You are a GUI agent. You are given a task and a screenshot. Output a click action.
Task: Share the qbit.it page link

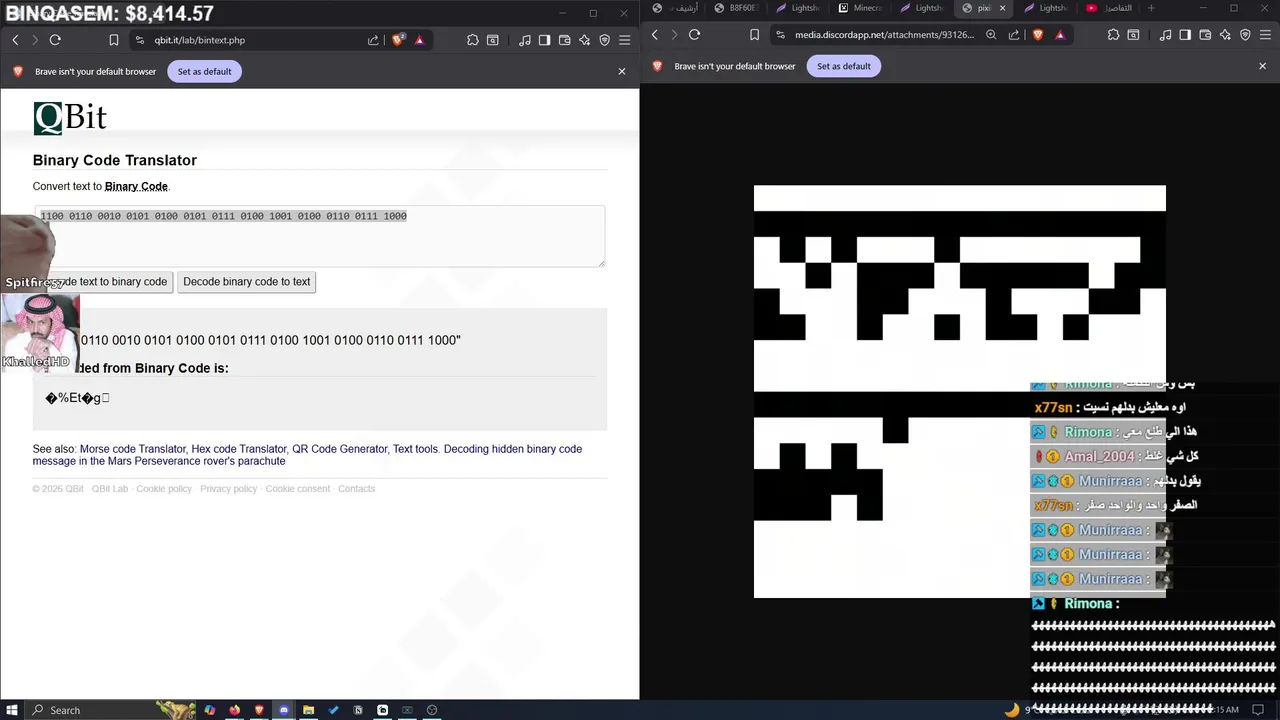(373, 40)
